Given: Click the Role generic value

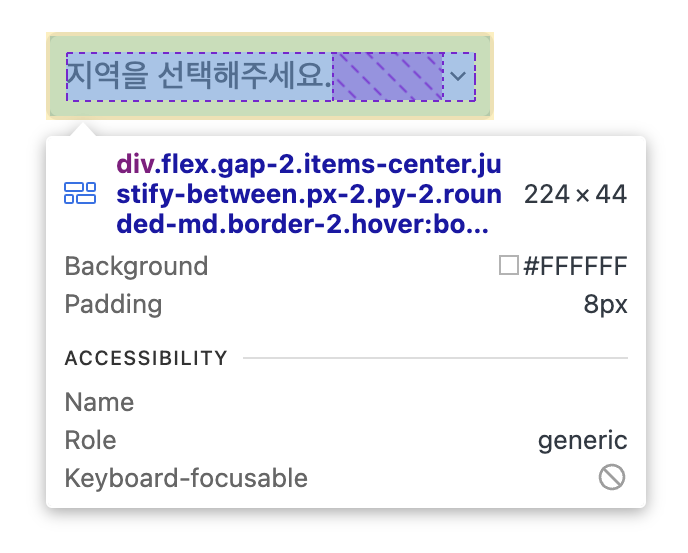Looking at the screenshot, I should [x=583, y=440].
